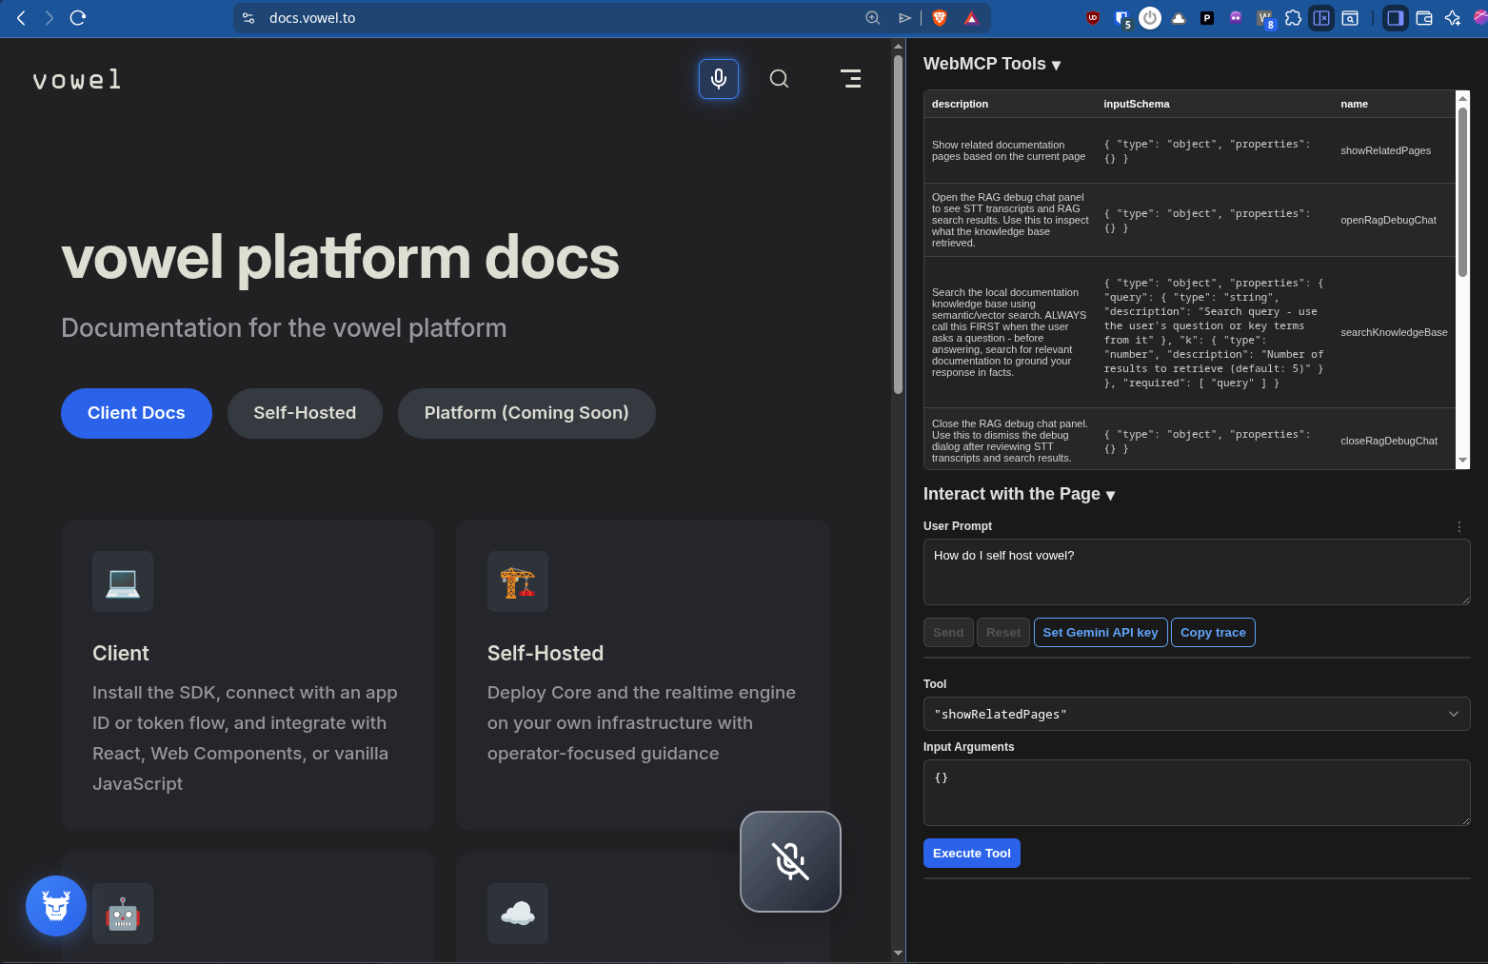
Task: Go back with the browser back arrow
Action: (x=21, y=18)
